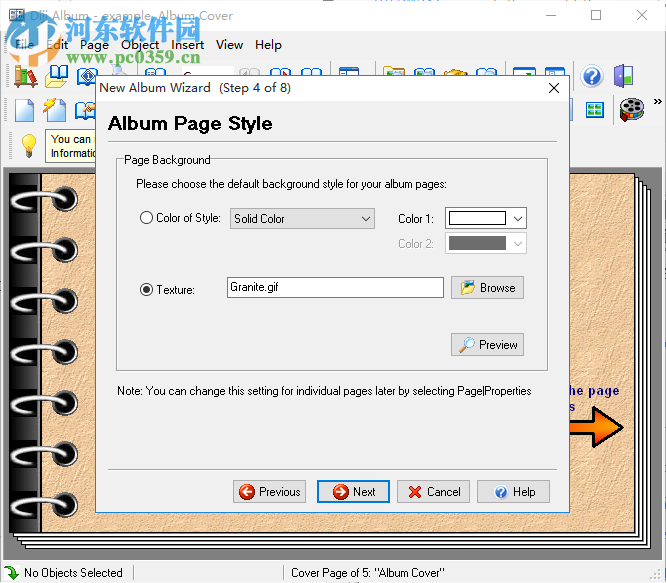Click the green arrow icon in status bar
This screenshot has height=583, width=666.
pos(11,573)
